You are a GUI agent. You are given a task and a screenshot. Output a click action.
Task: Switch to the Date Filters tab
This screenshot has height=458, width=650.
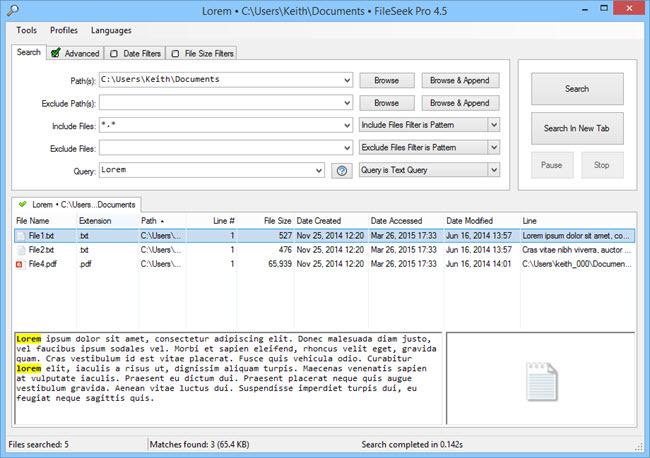point(135,53)
